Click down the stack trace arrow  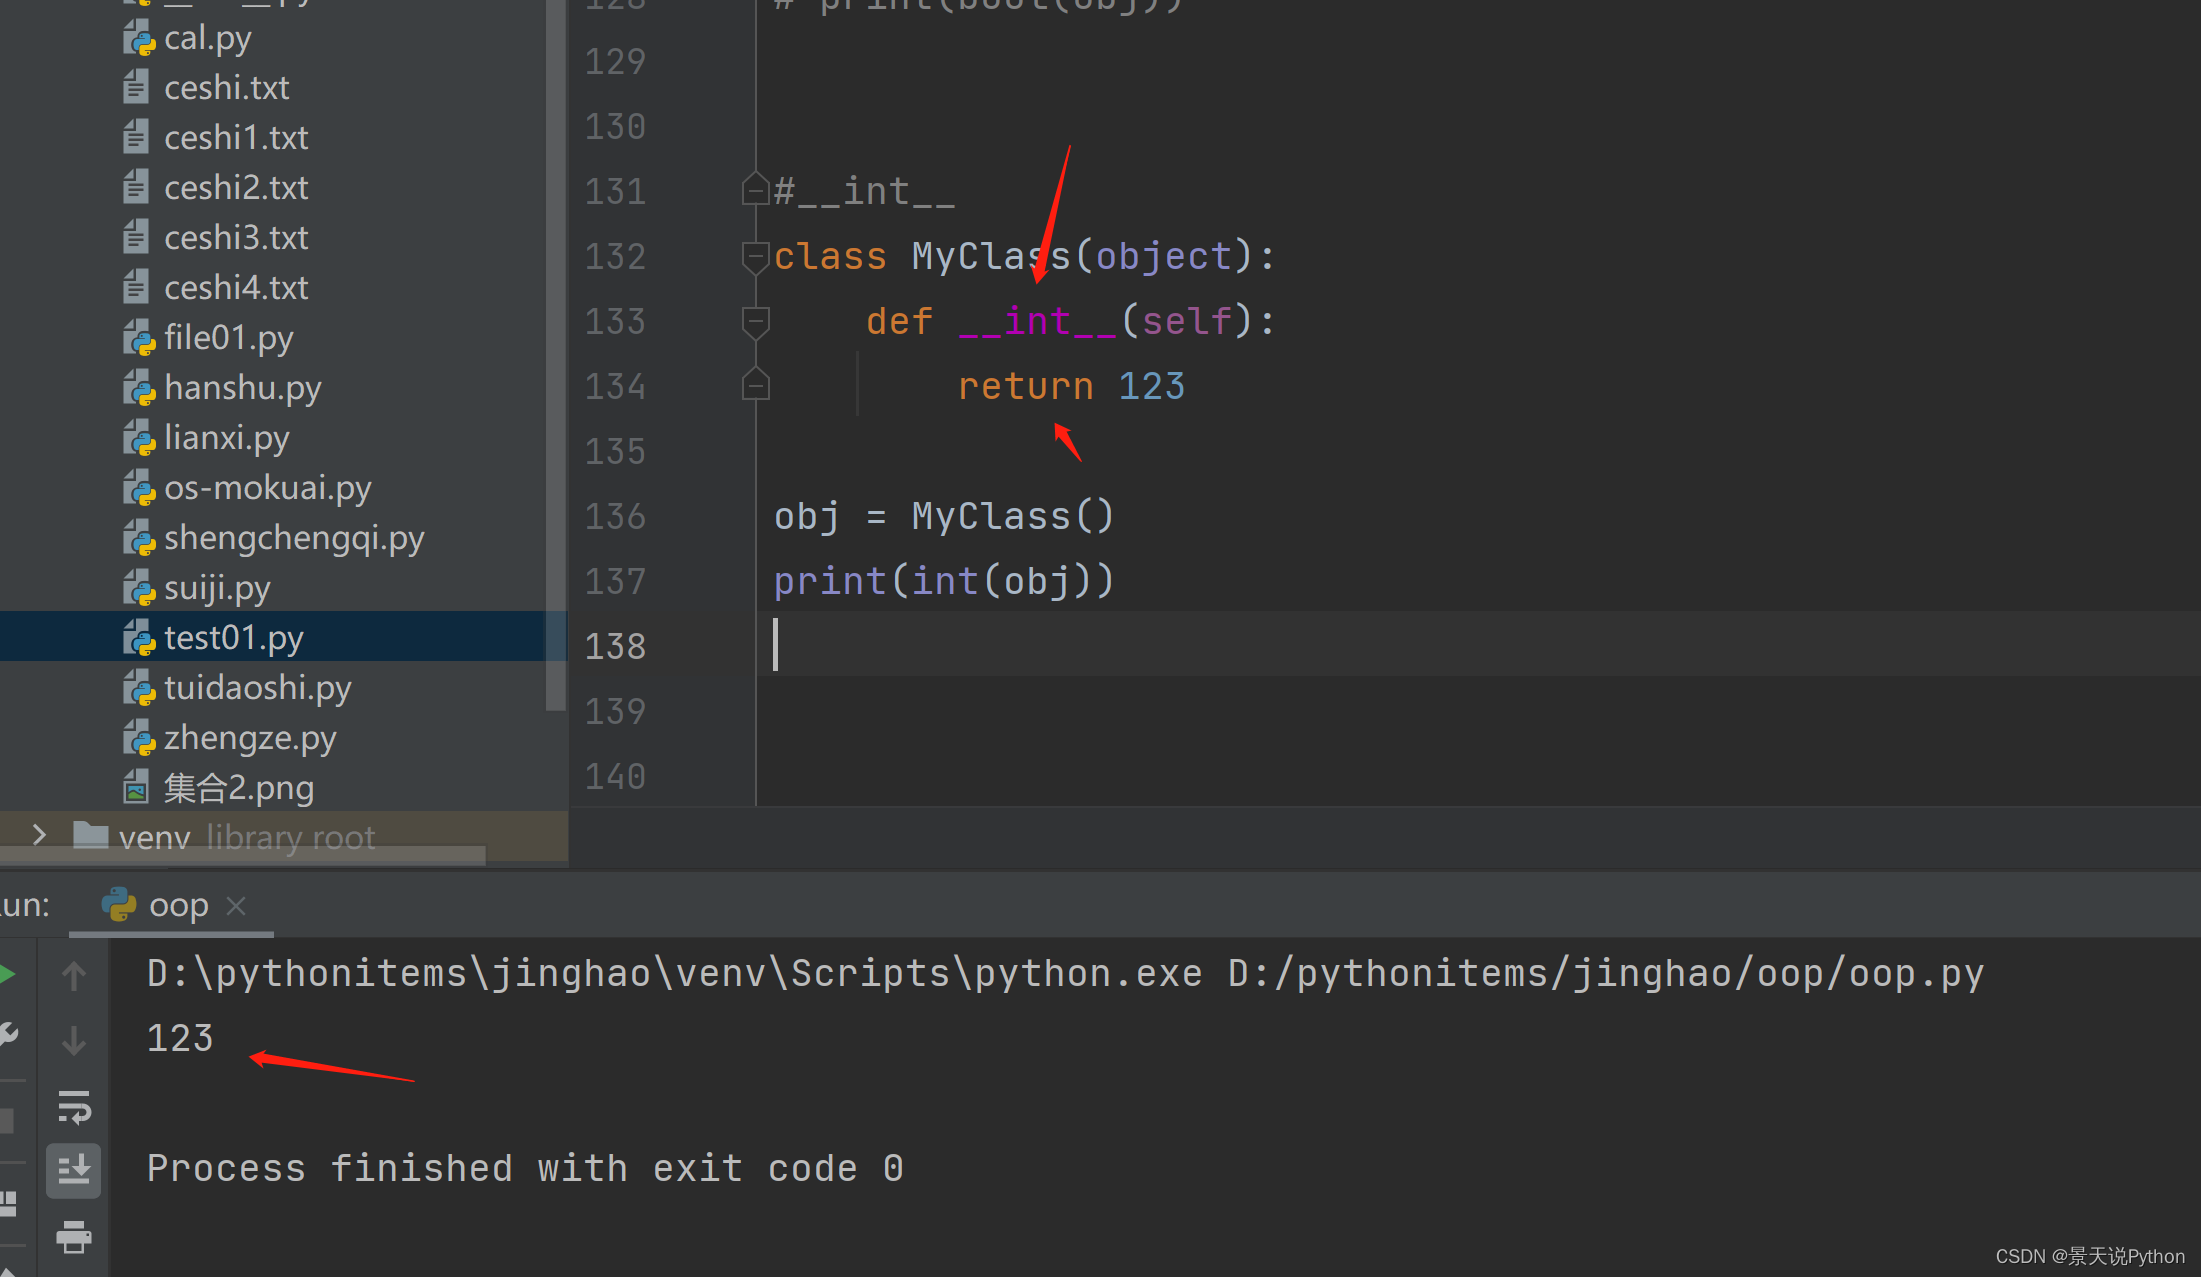point(74,1041)
